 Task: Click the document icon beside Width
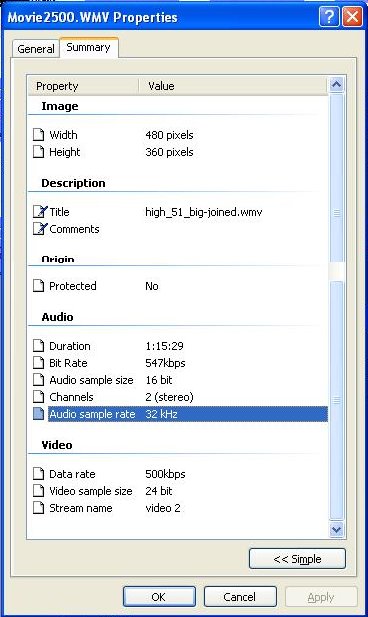click(38, 135)
